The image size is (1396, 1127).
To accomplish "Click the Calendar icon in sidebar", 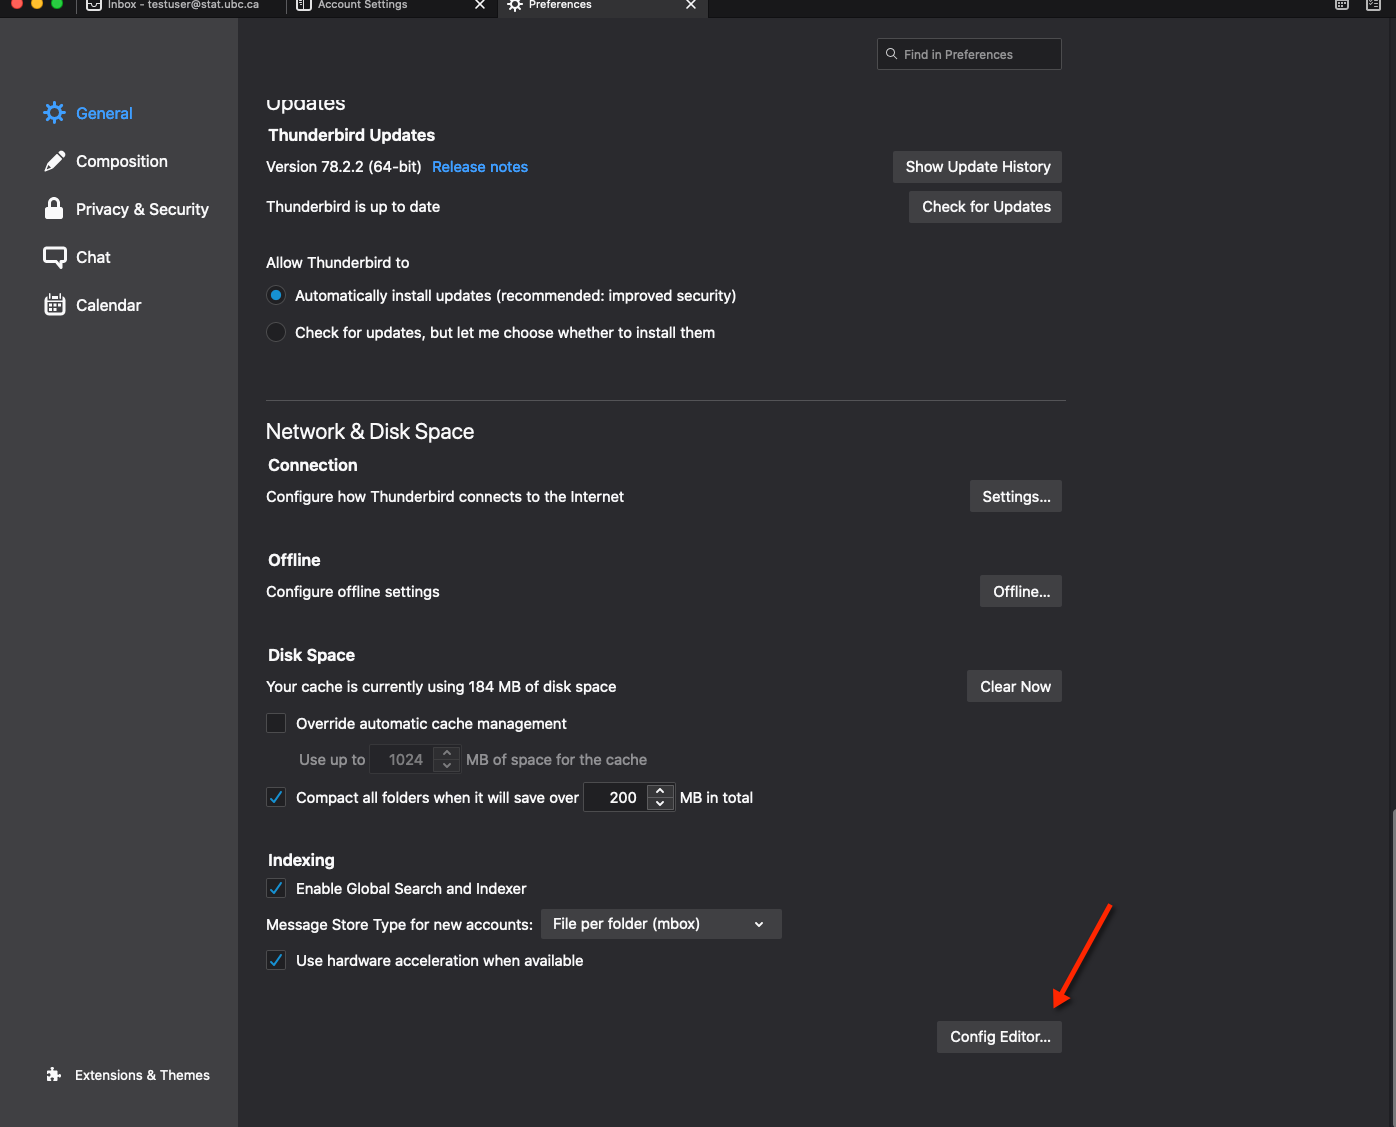I will [x=54, y=305].
